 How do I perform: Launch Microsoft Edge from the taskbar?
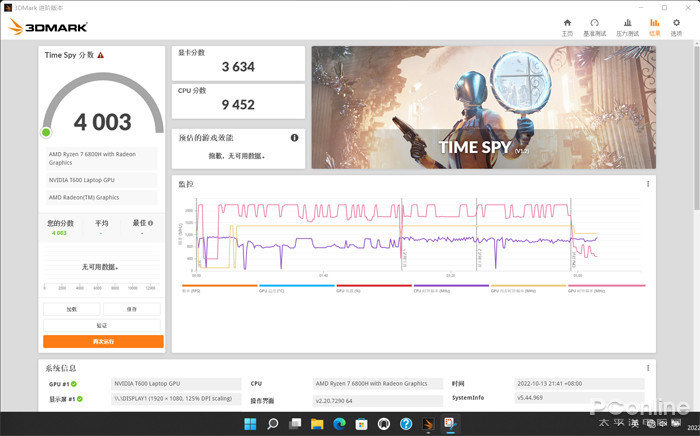(x=339, y=424)
